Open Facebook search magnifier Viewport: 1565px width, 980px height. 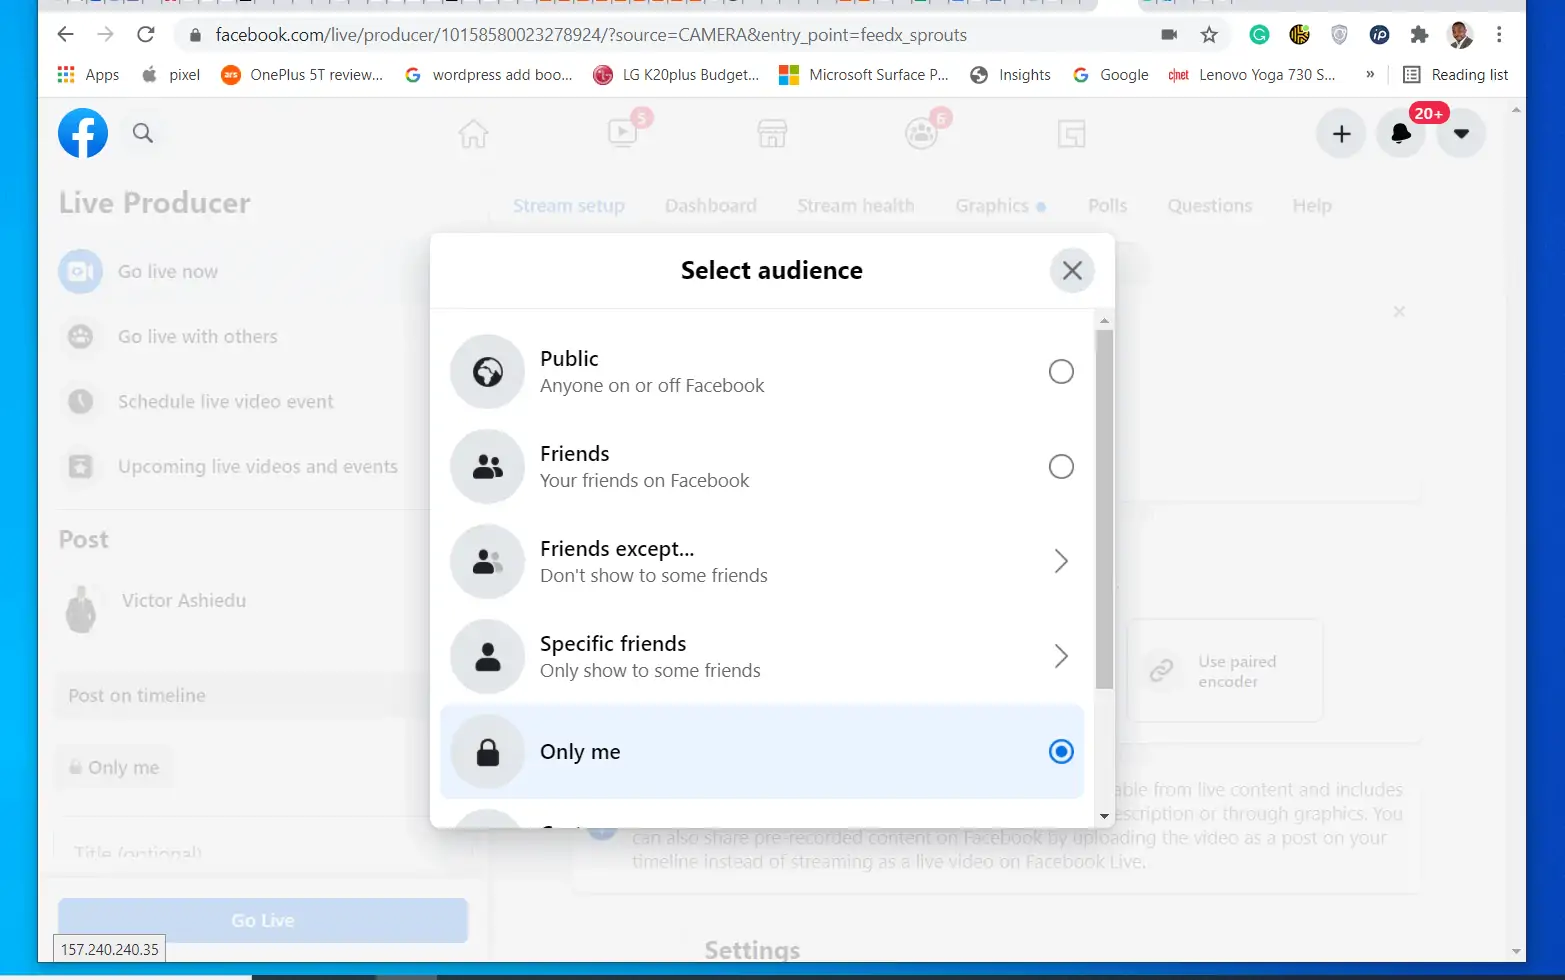(x=143, y=133)
